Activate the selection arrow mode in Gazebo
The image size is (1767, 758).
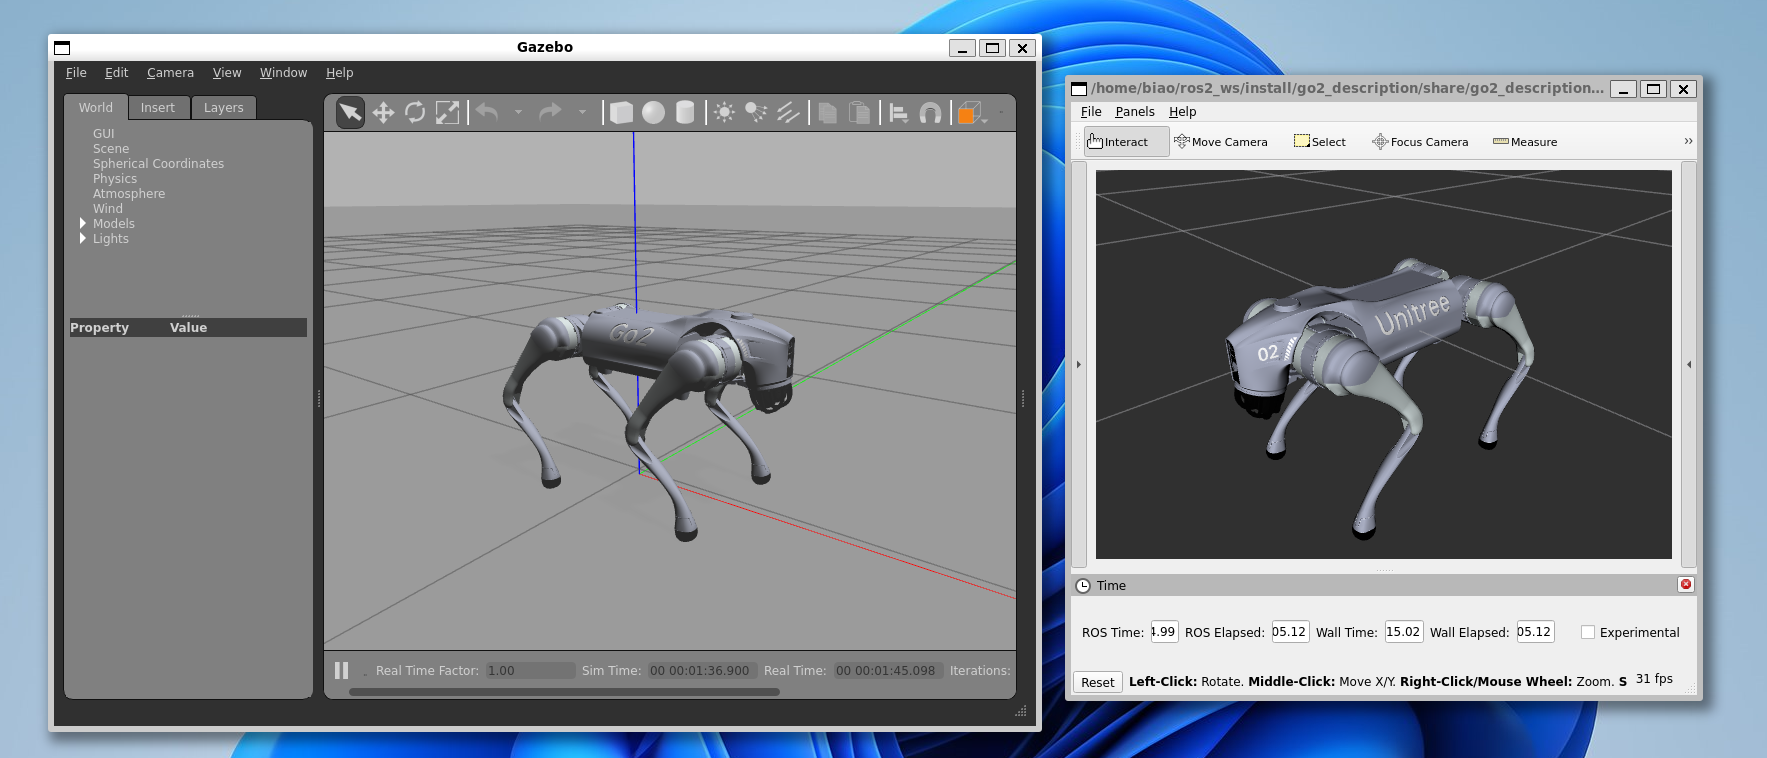pos(350,112)
